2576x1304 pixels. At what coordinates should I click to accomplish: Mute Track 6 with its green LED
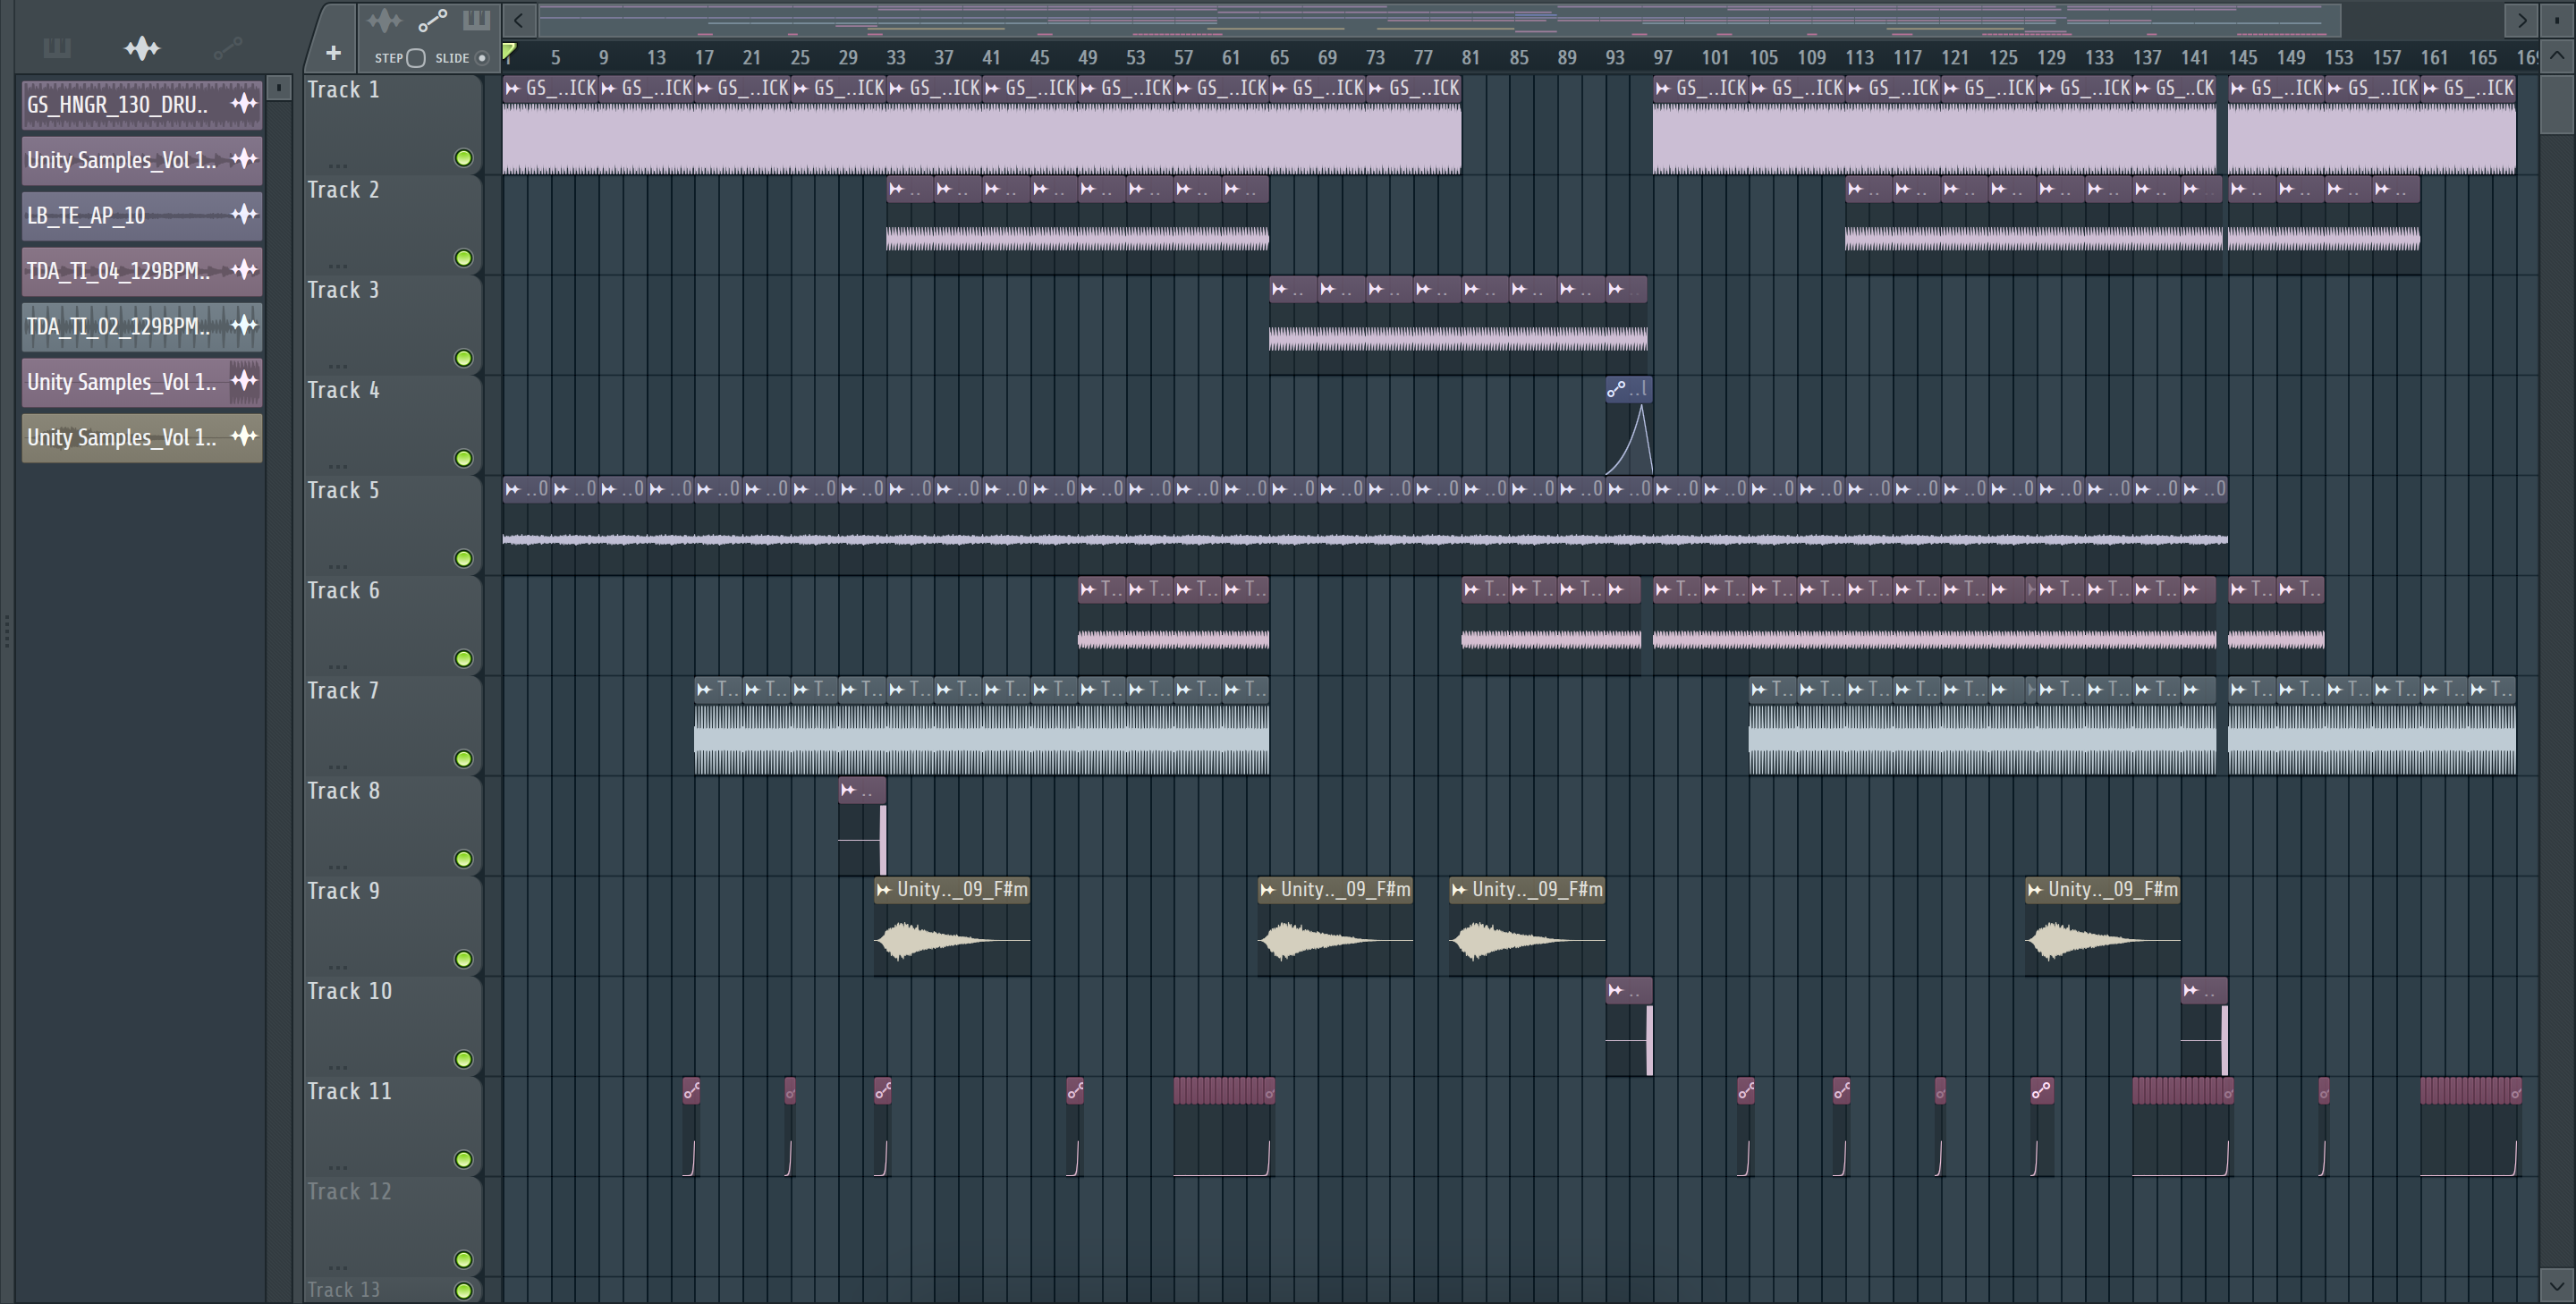(463, 659)
